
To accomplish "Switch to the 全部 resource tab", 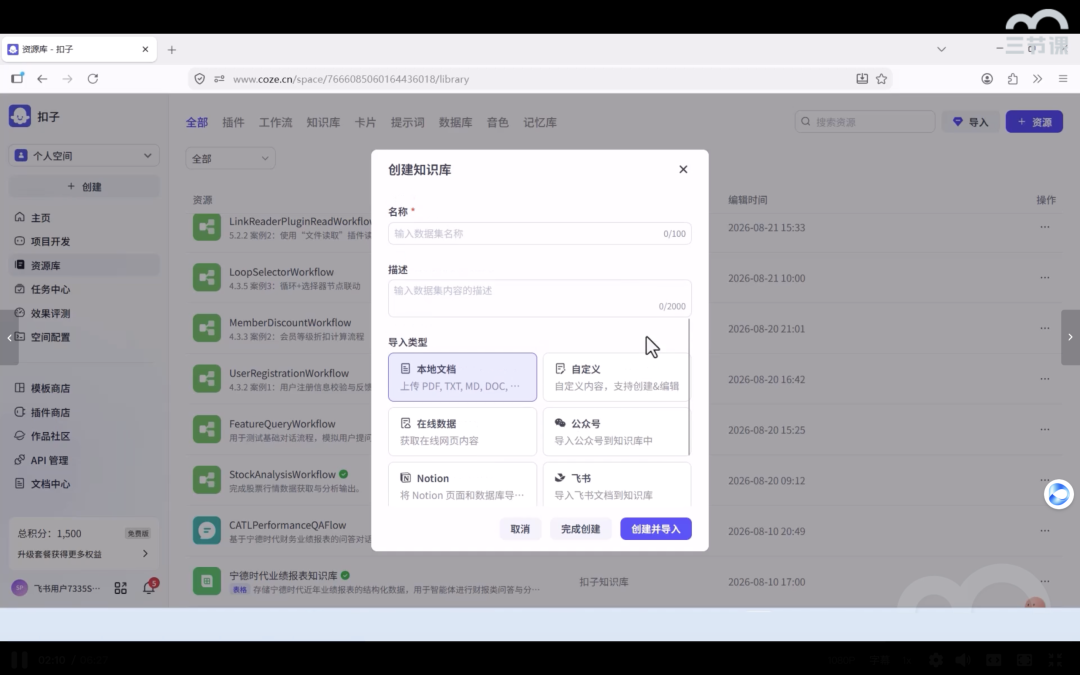I will tap(196, 123).
